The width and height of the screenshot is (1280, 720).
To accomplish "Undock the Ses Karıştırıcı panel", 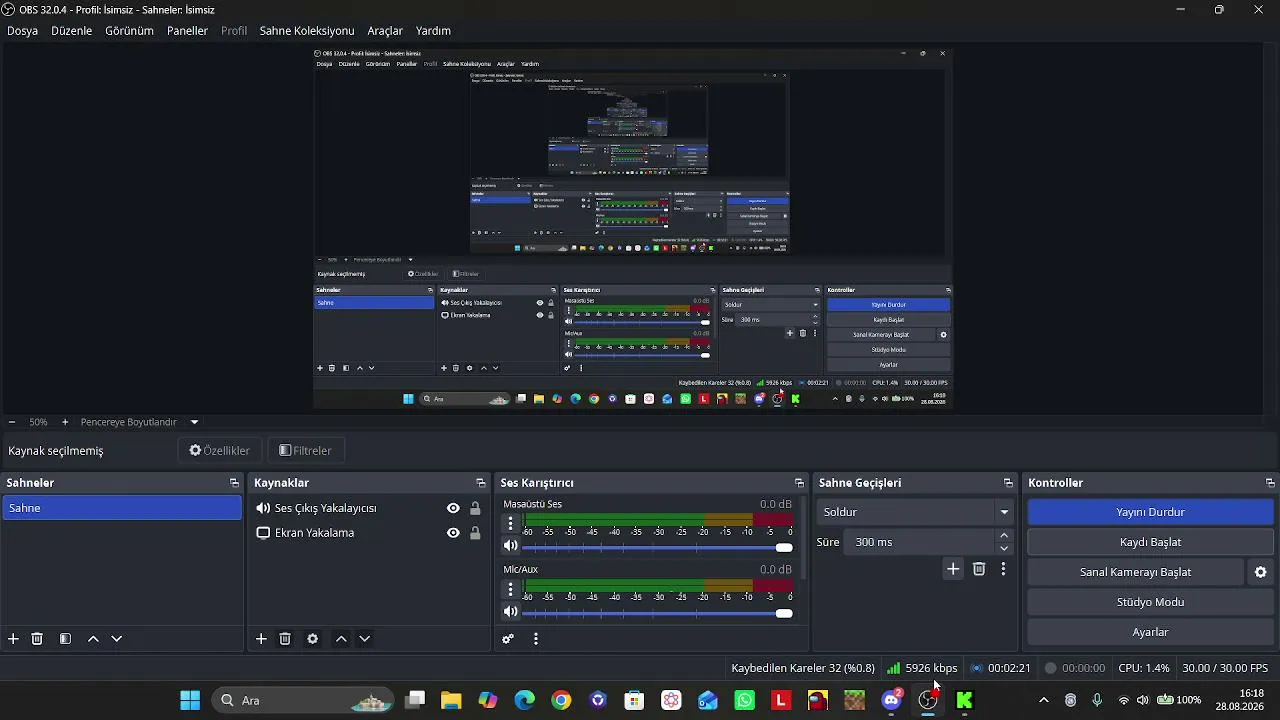I will [799, 483].
